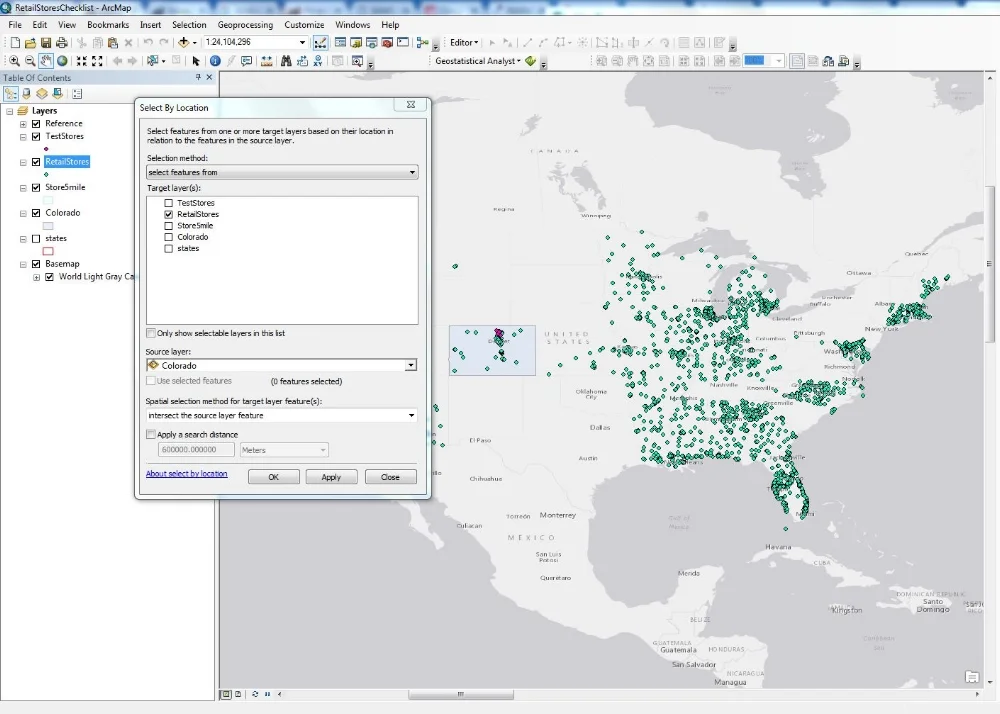1000x714 pixels.
Task: Toggle visibility of TestStores layer in Table Of Contents
Action: point(36,136)
